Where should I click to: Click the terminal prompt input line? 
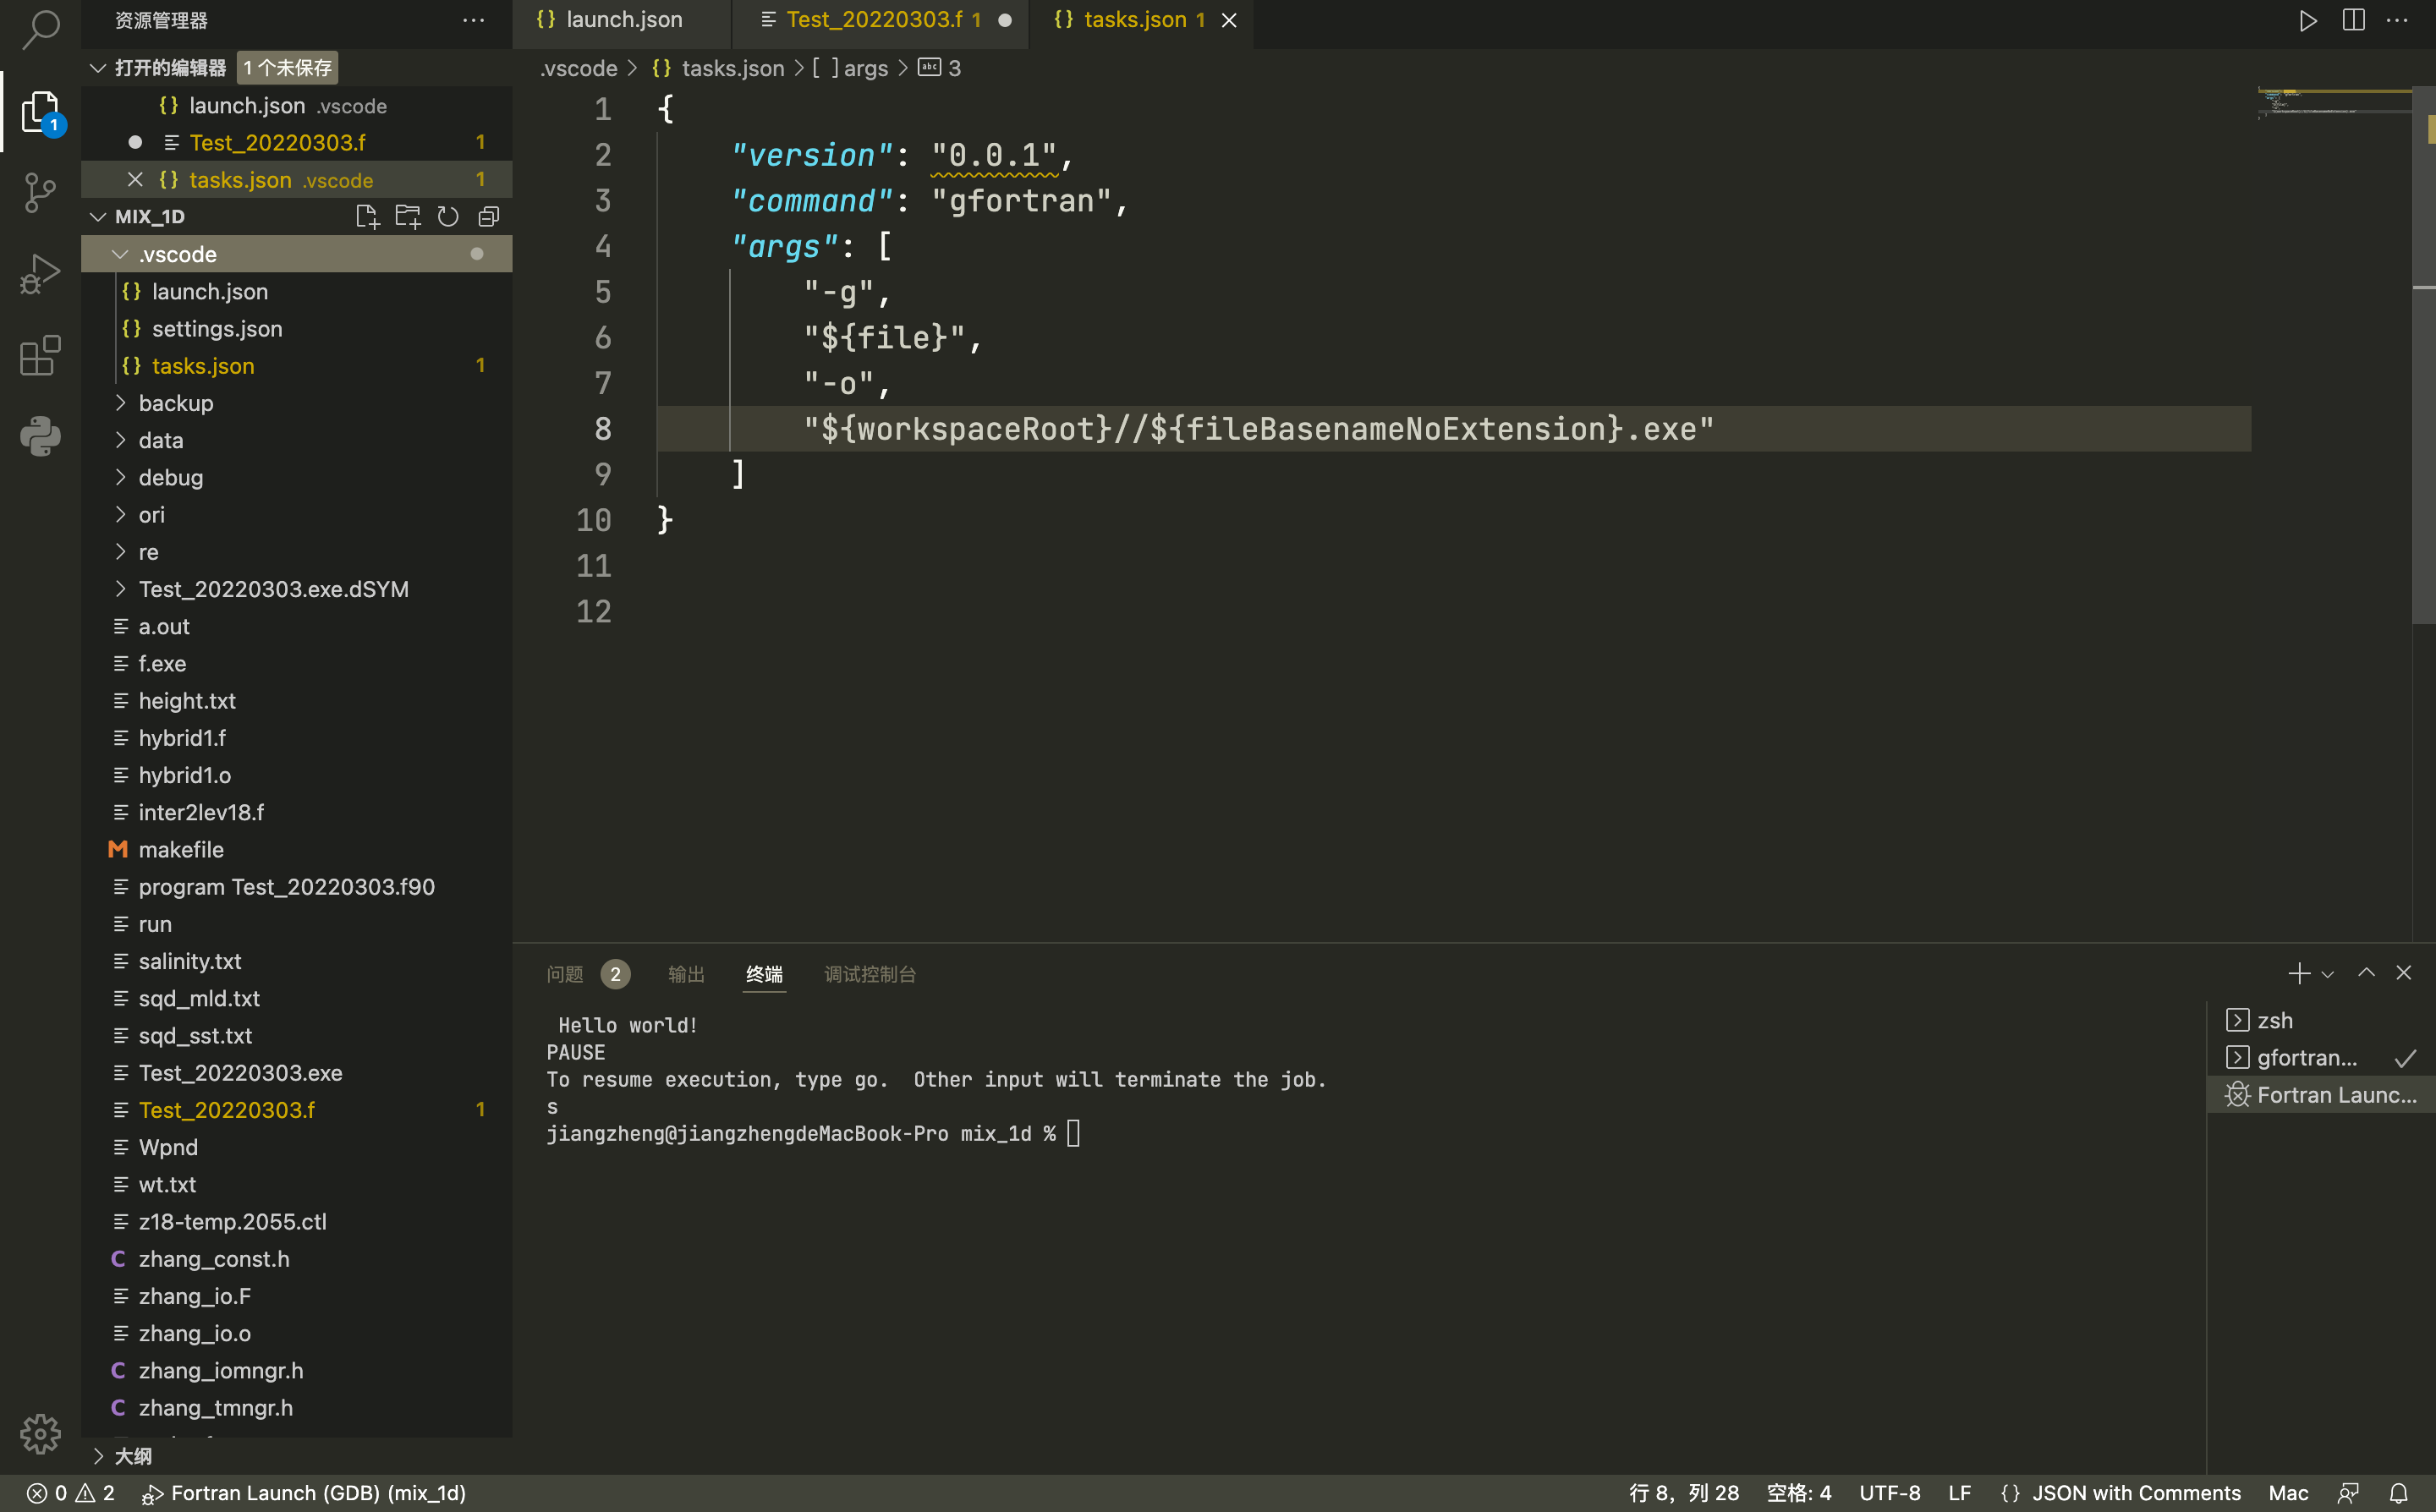pyautogui.click(x=1074, y=1133)
